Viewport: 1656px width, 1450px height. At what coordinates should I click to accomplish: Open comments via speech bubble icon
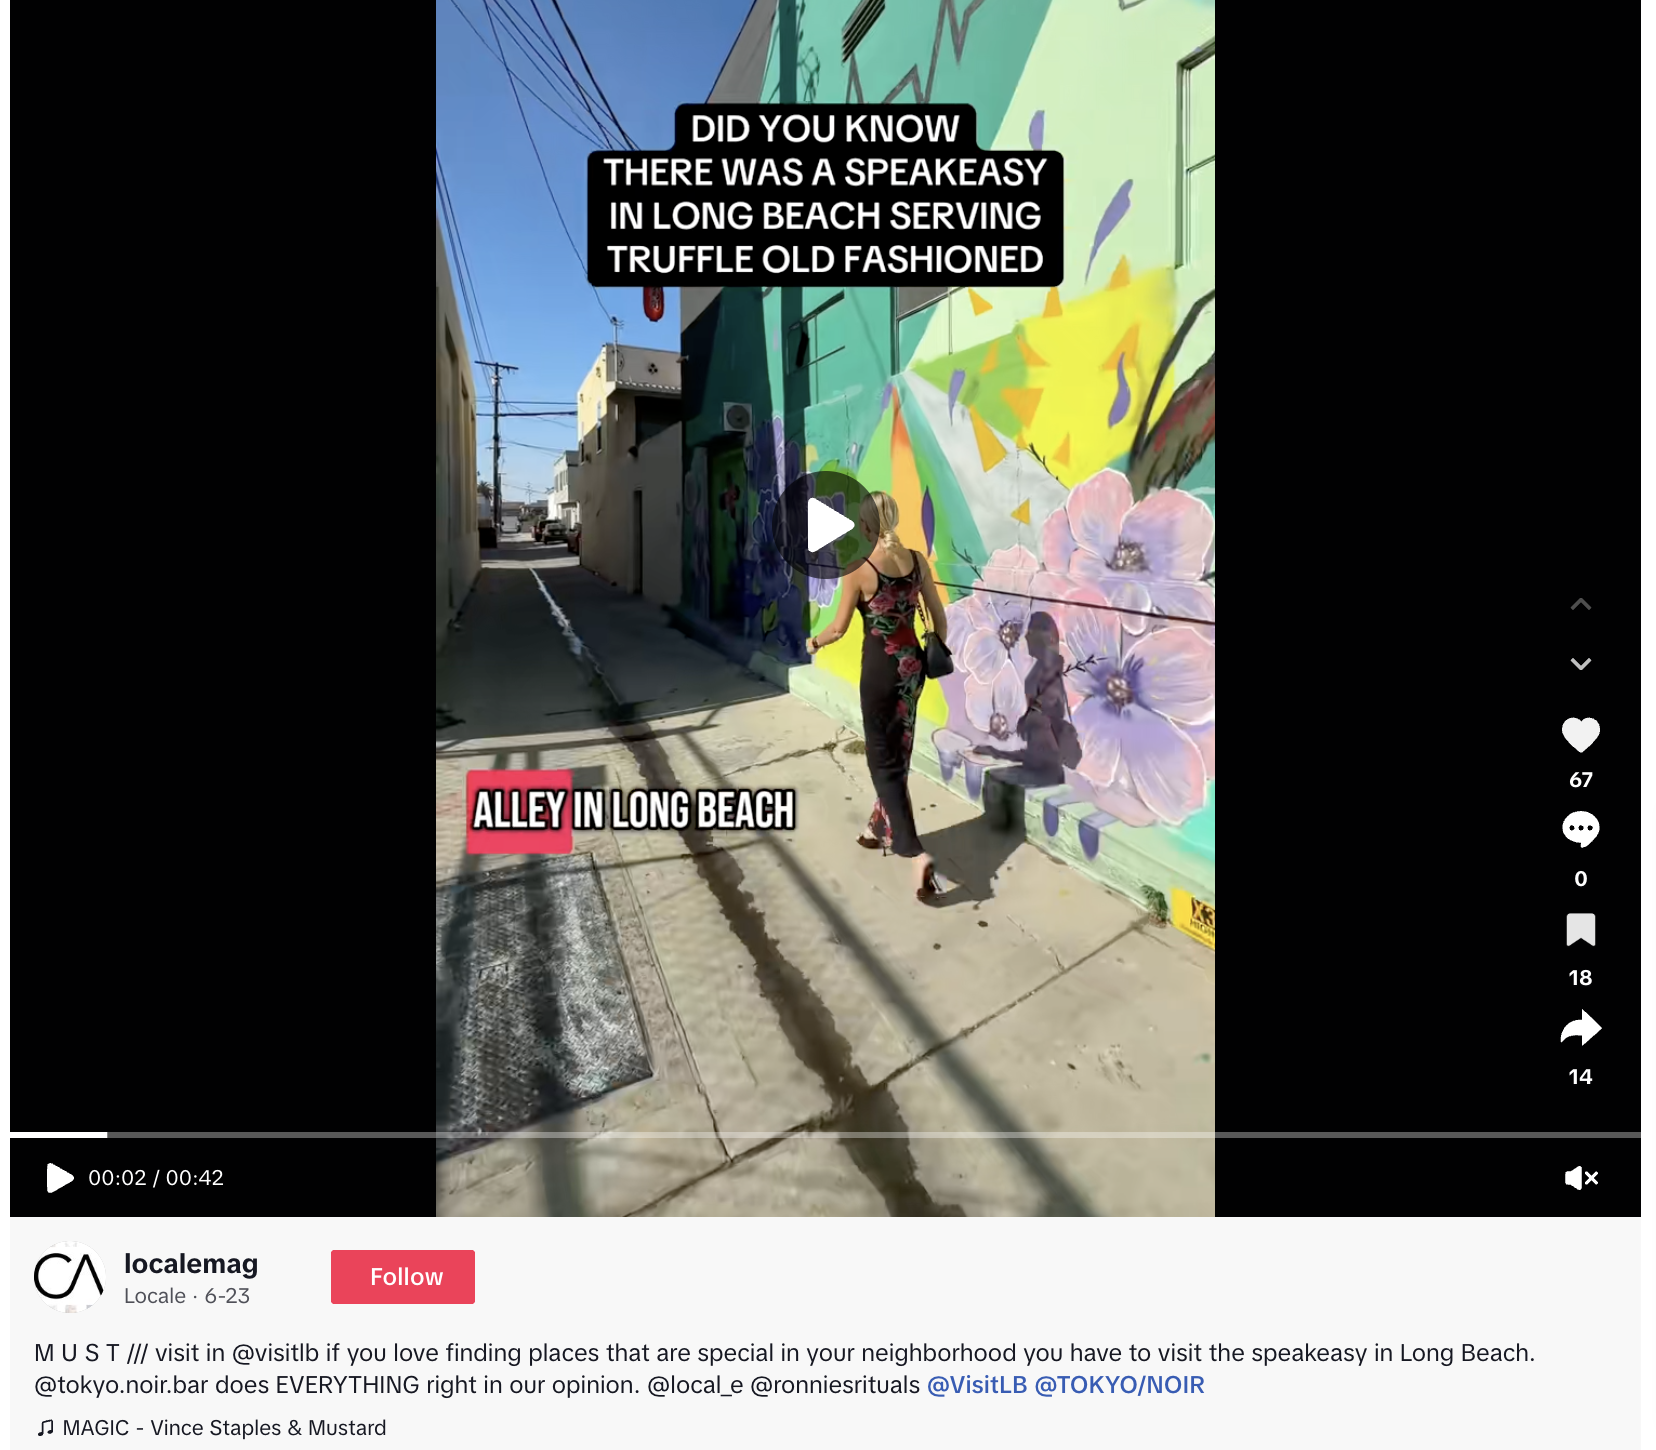coord(1580,830)
